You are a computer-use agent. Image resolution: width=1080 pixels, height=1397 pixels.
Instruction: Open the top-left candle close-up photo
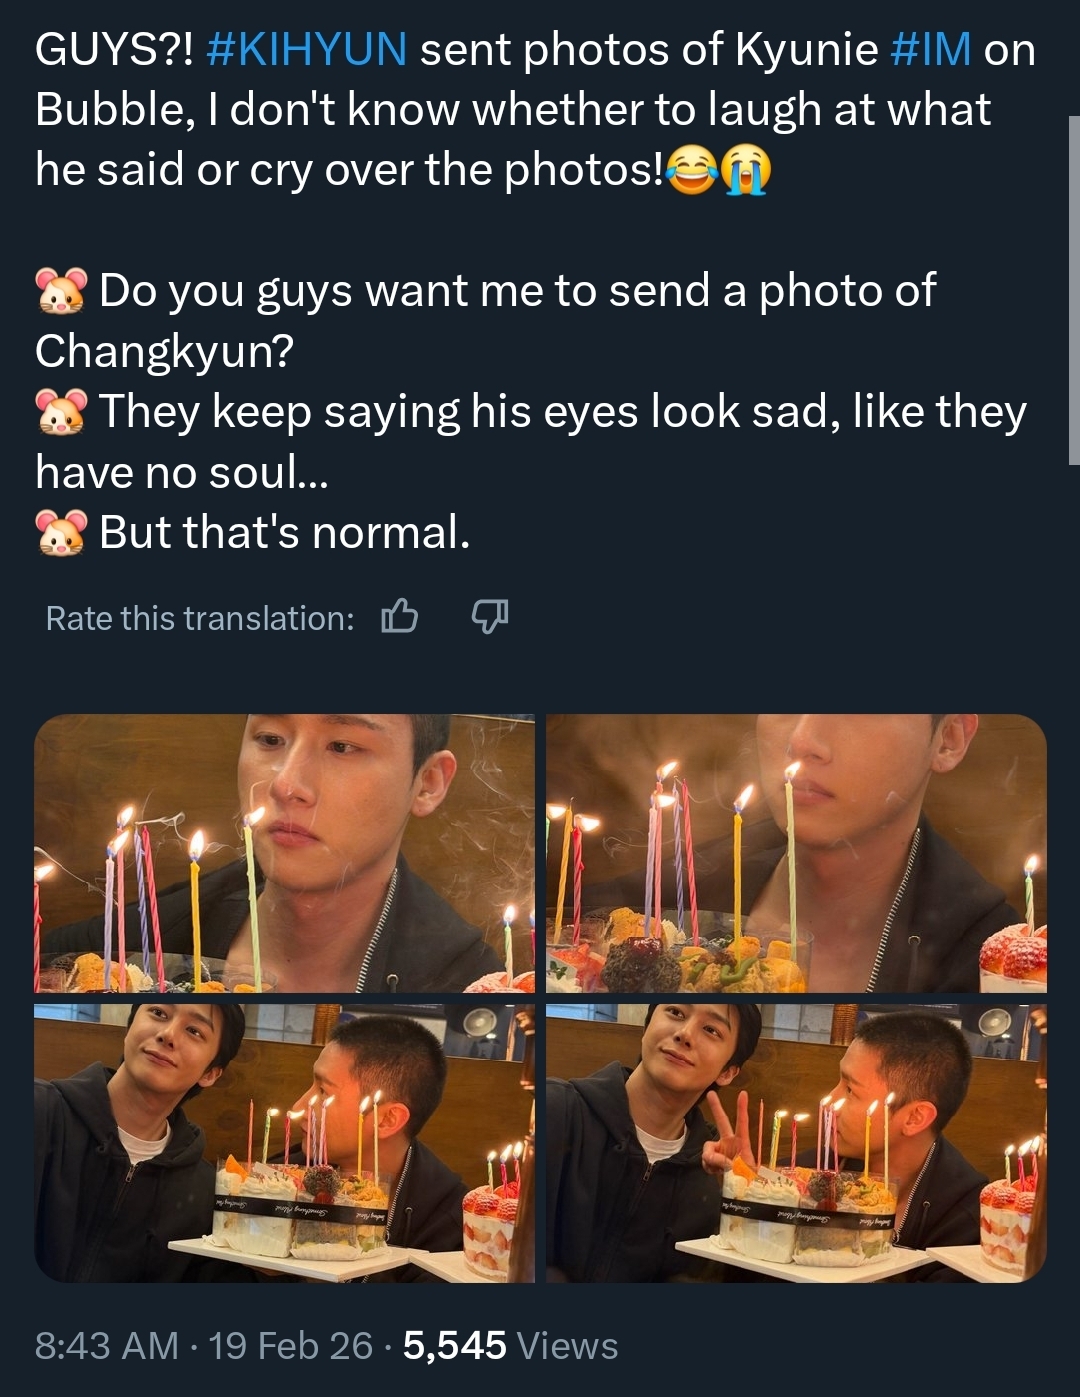(x=284, y=853)
